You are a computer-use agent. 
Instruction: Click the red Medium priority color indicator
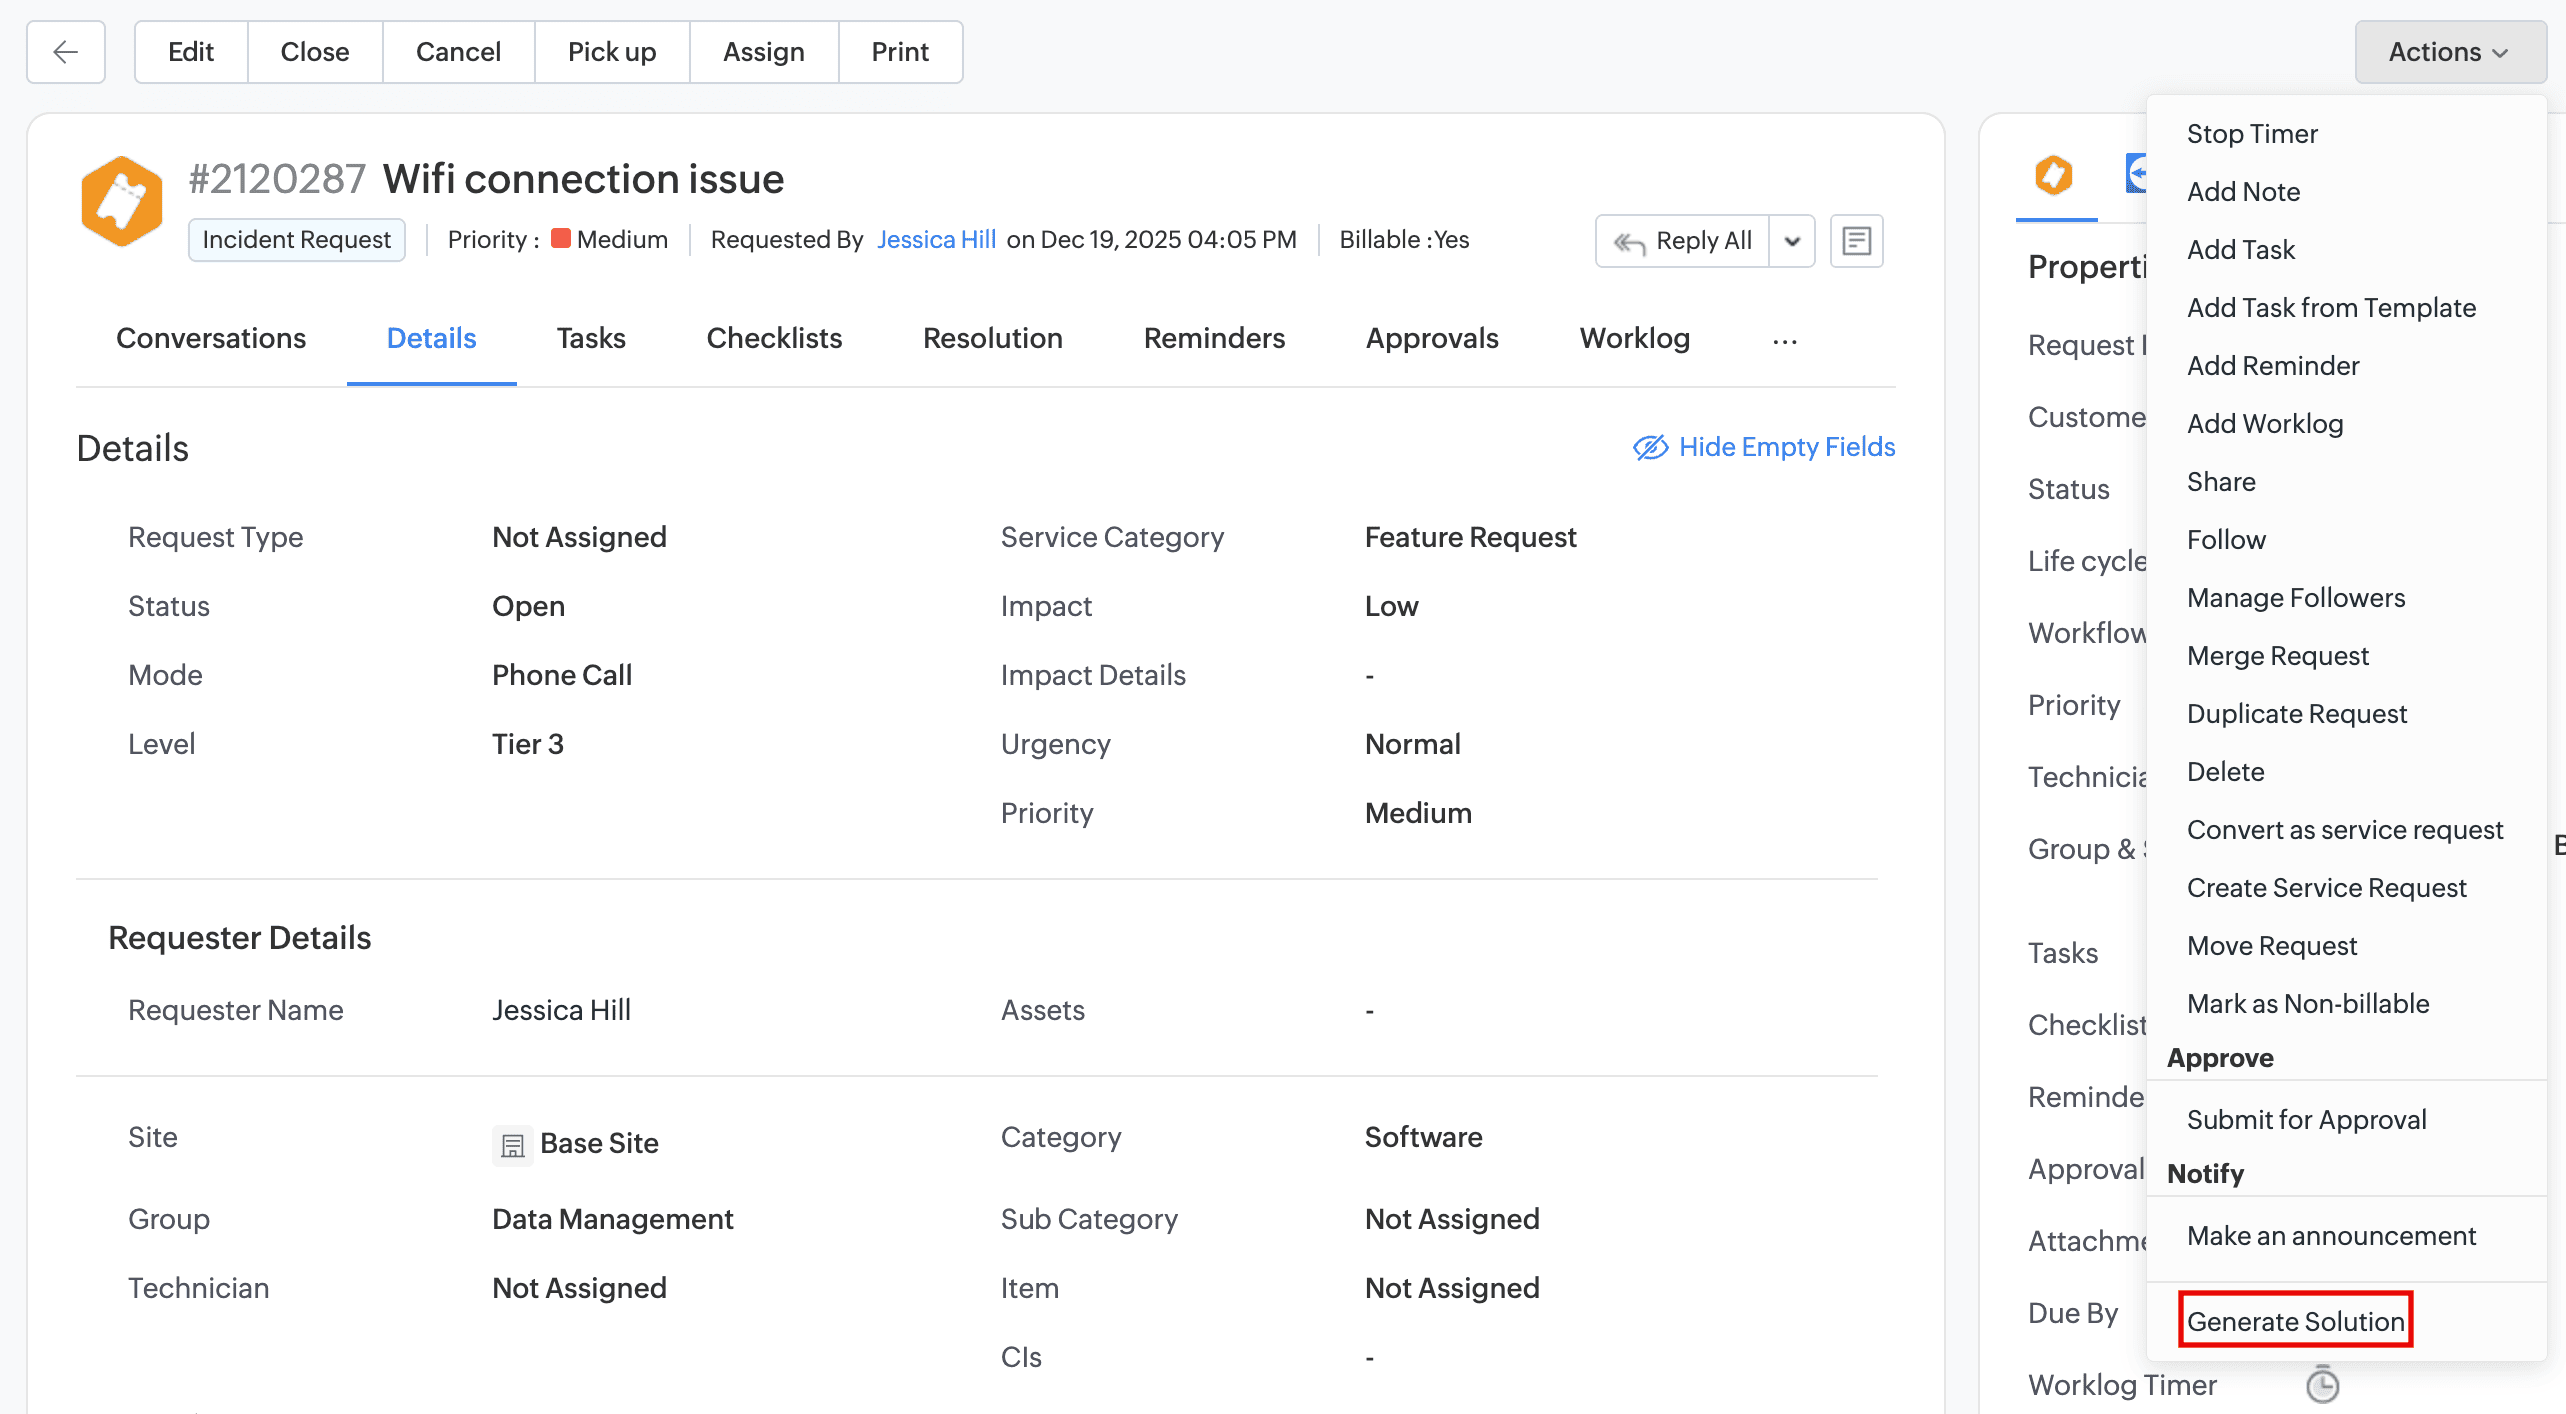(x=561, y=239)
